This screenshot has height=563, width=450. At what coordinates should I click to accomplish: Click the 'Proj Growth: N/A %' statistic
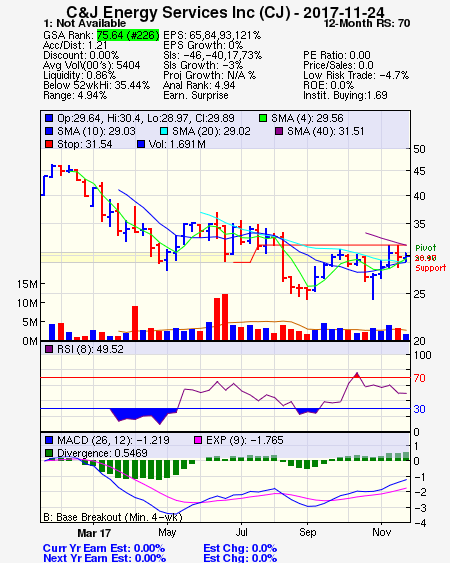(x=209, y=75)
